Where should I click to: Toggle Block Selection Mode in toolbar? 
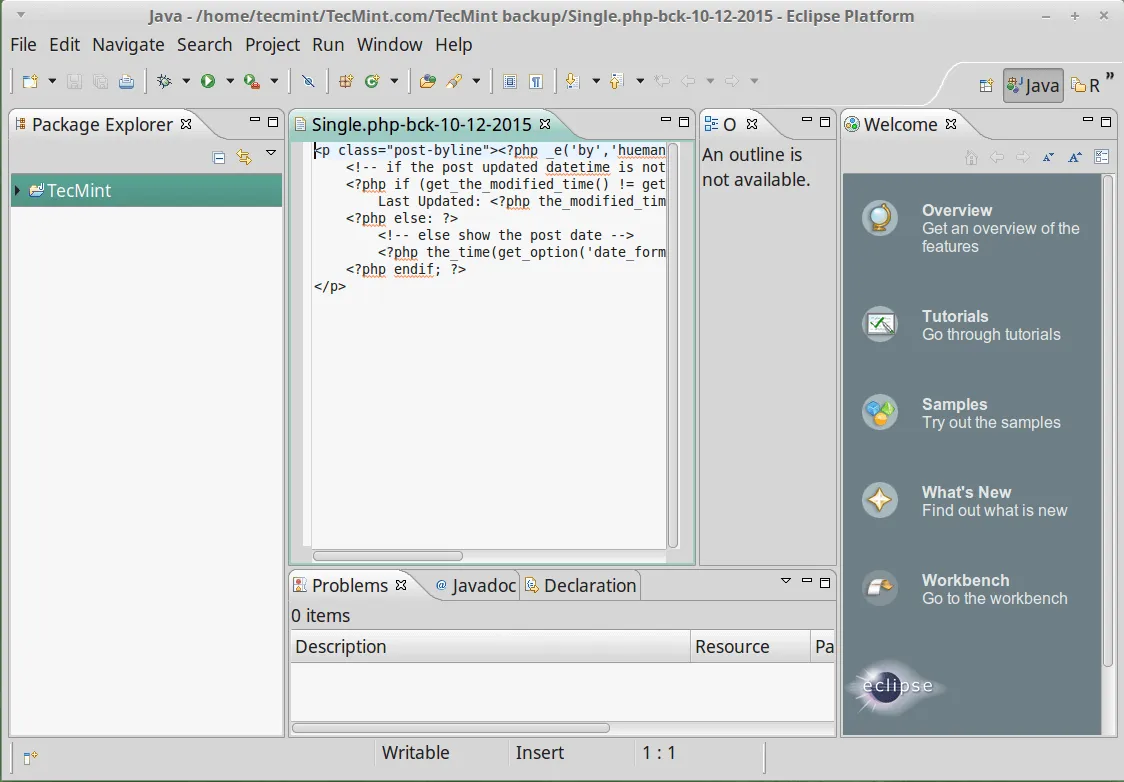(x=510, y=81)
